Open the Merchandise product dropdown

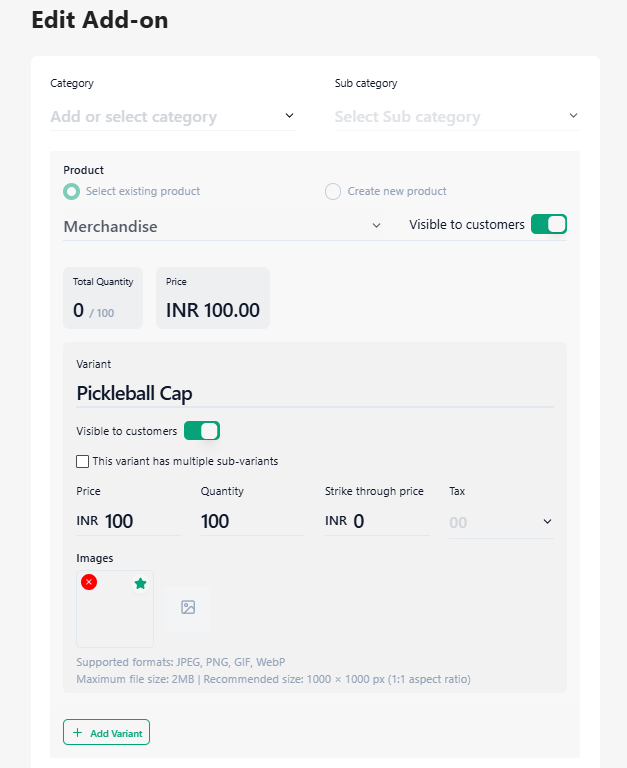pyautogui.click(x=222, y=226)
